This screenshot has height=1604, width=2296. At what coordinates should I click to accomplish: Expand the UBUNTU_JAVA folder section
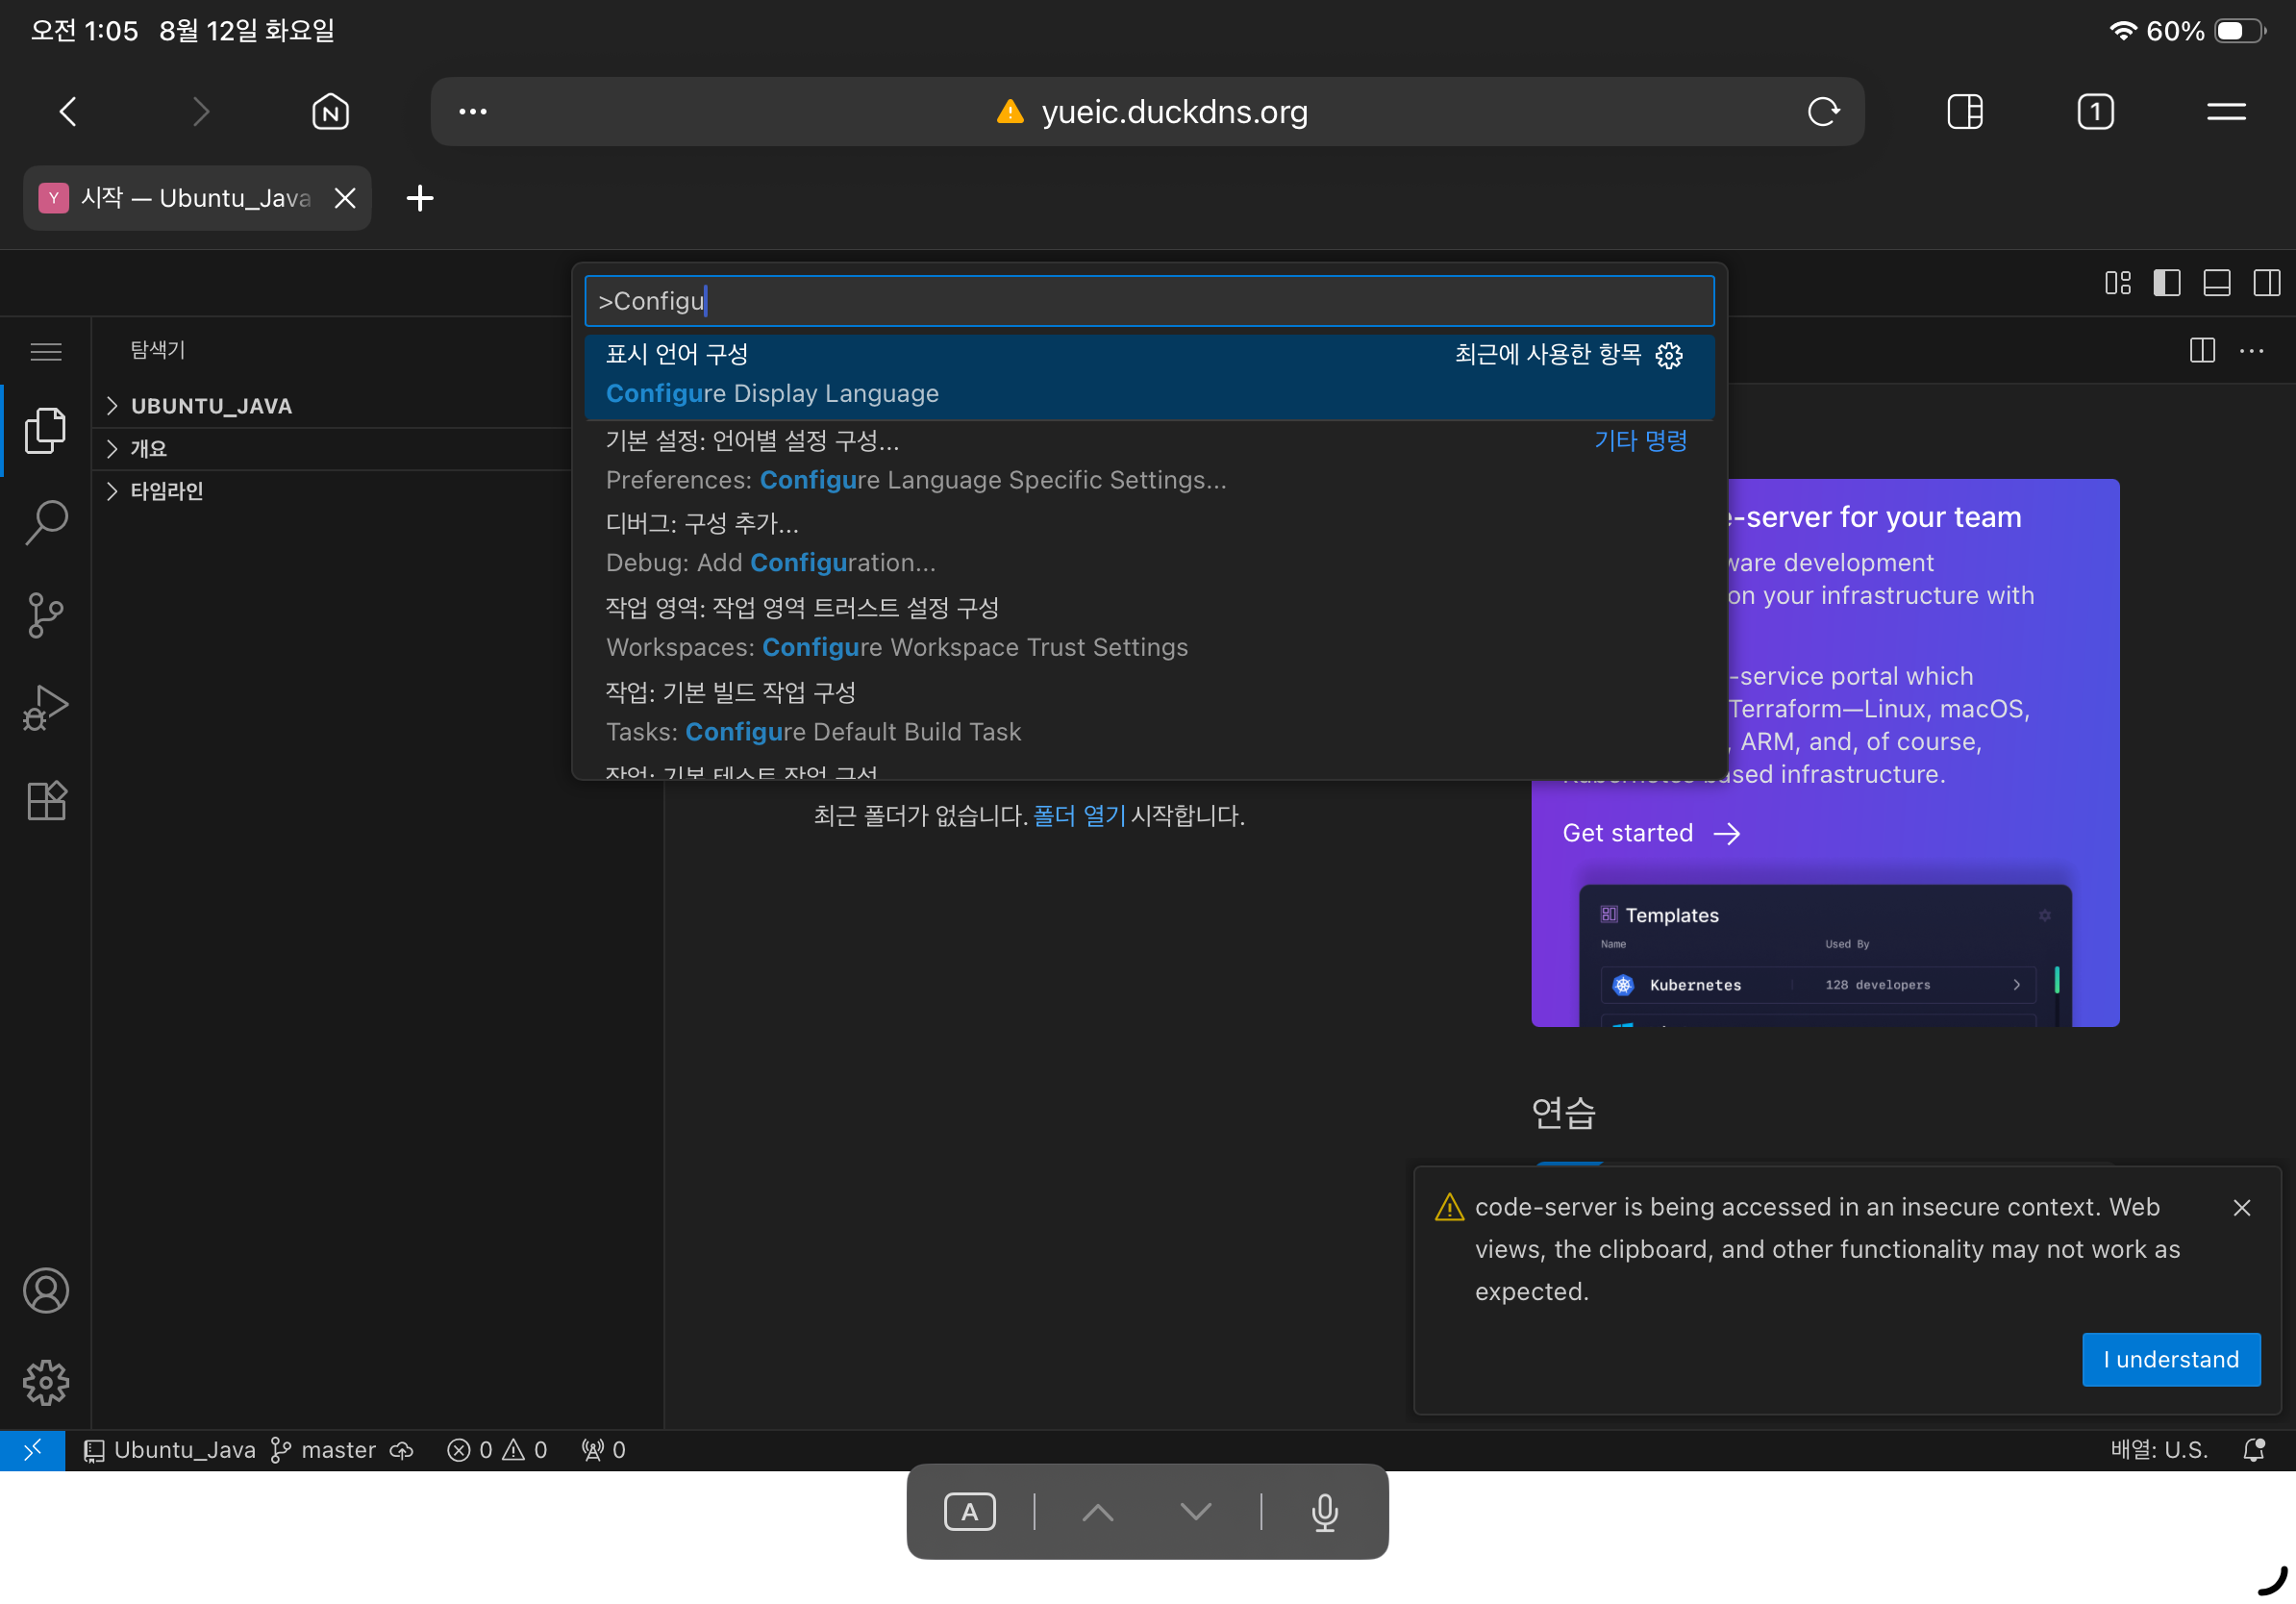211,406
